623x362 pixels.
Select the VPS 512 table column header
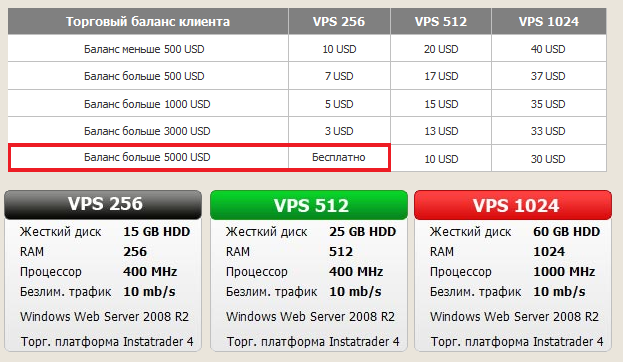[441, 21]
